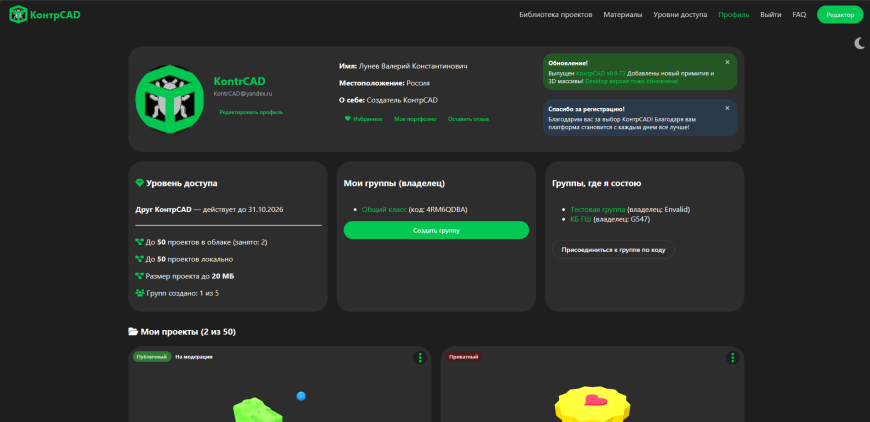The image size is (870, 422).
Task: Open Уровни доступа page
Action: [680, 14]
